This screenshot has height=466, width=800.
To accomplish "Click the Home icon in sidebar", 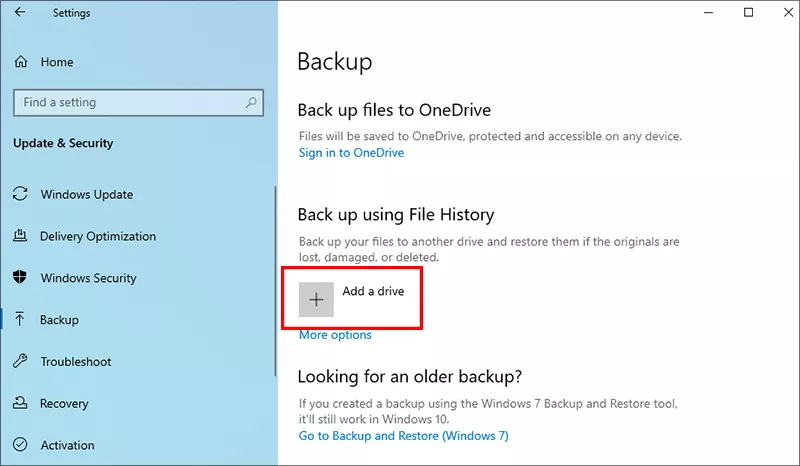I will (x=21, y=62).
